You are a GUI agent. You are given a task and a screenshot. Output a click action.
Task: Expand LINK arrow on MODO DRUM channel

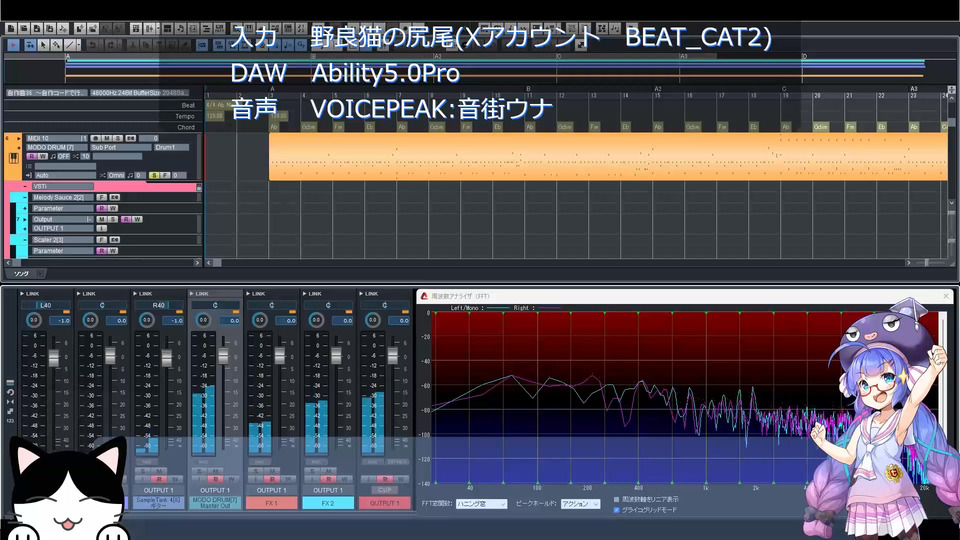click(193, 294)
